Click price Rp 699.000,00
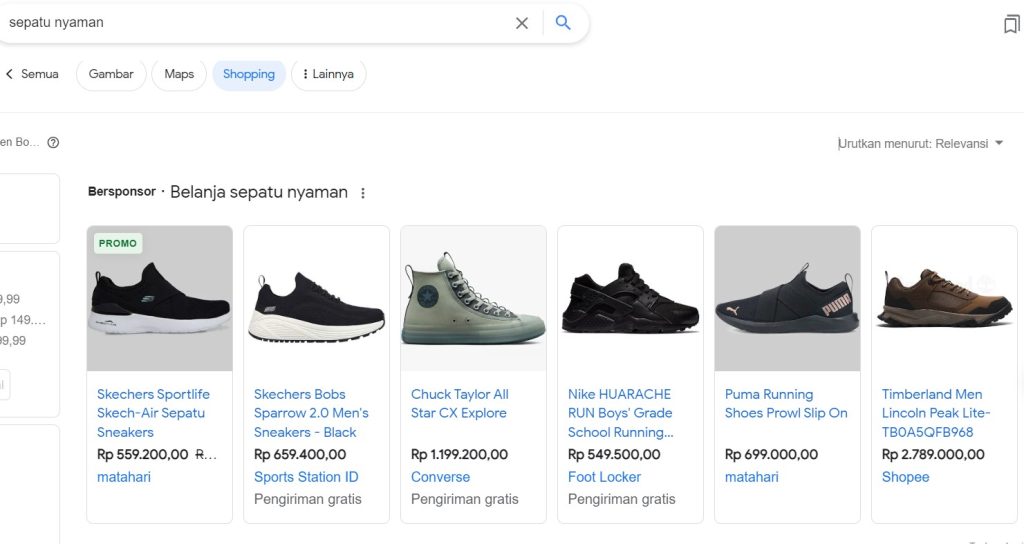Image resolution: width=1024 pixels, height=544 pixels. pos(771,454)
